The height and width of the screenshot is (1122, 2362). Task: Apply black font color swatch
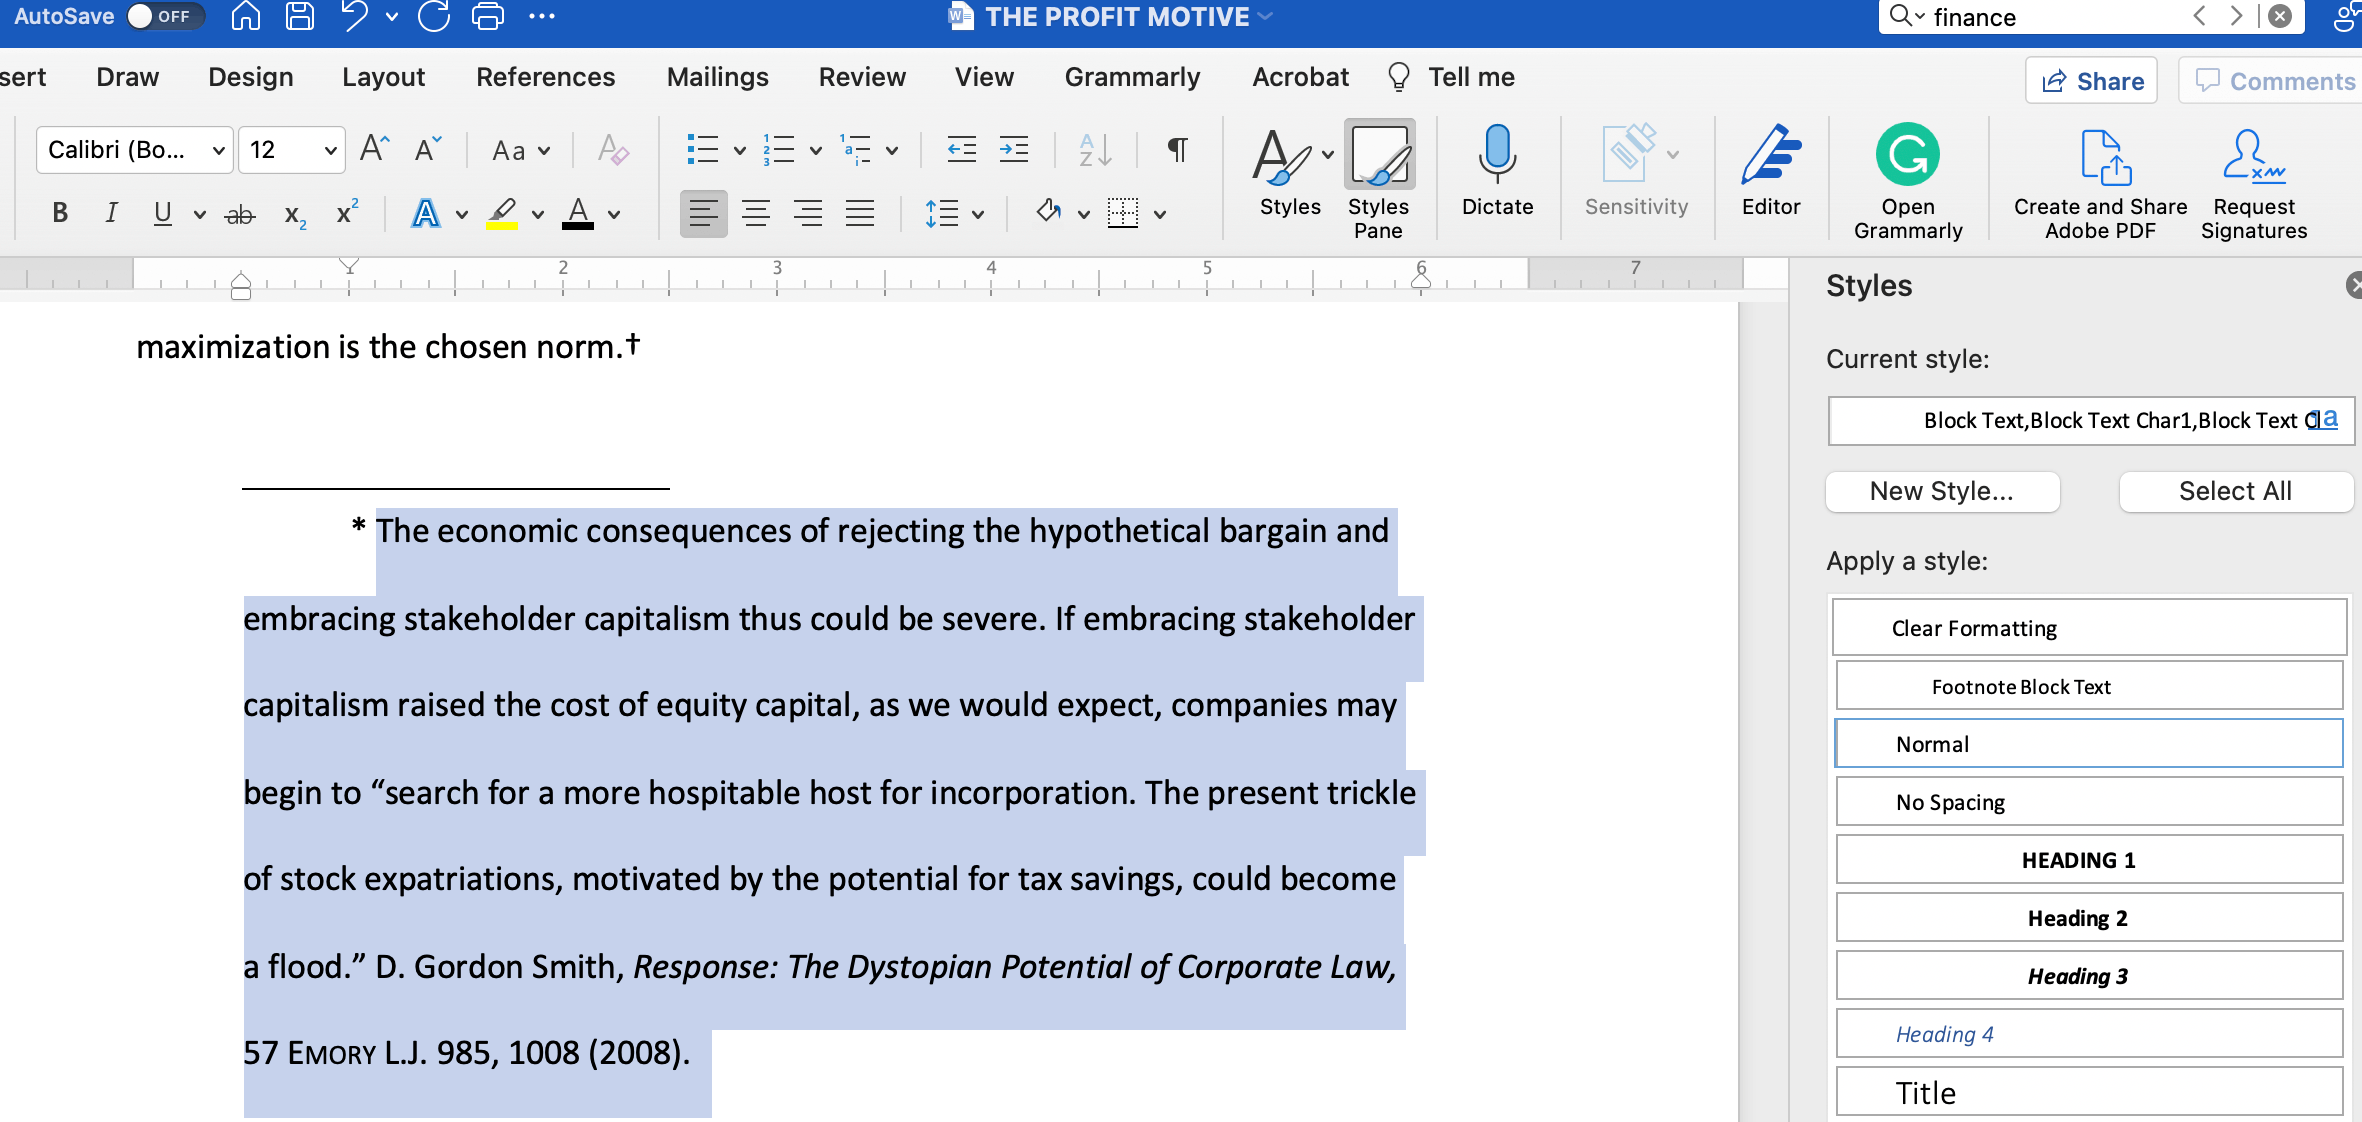coord(578,213)
